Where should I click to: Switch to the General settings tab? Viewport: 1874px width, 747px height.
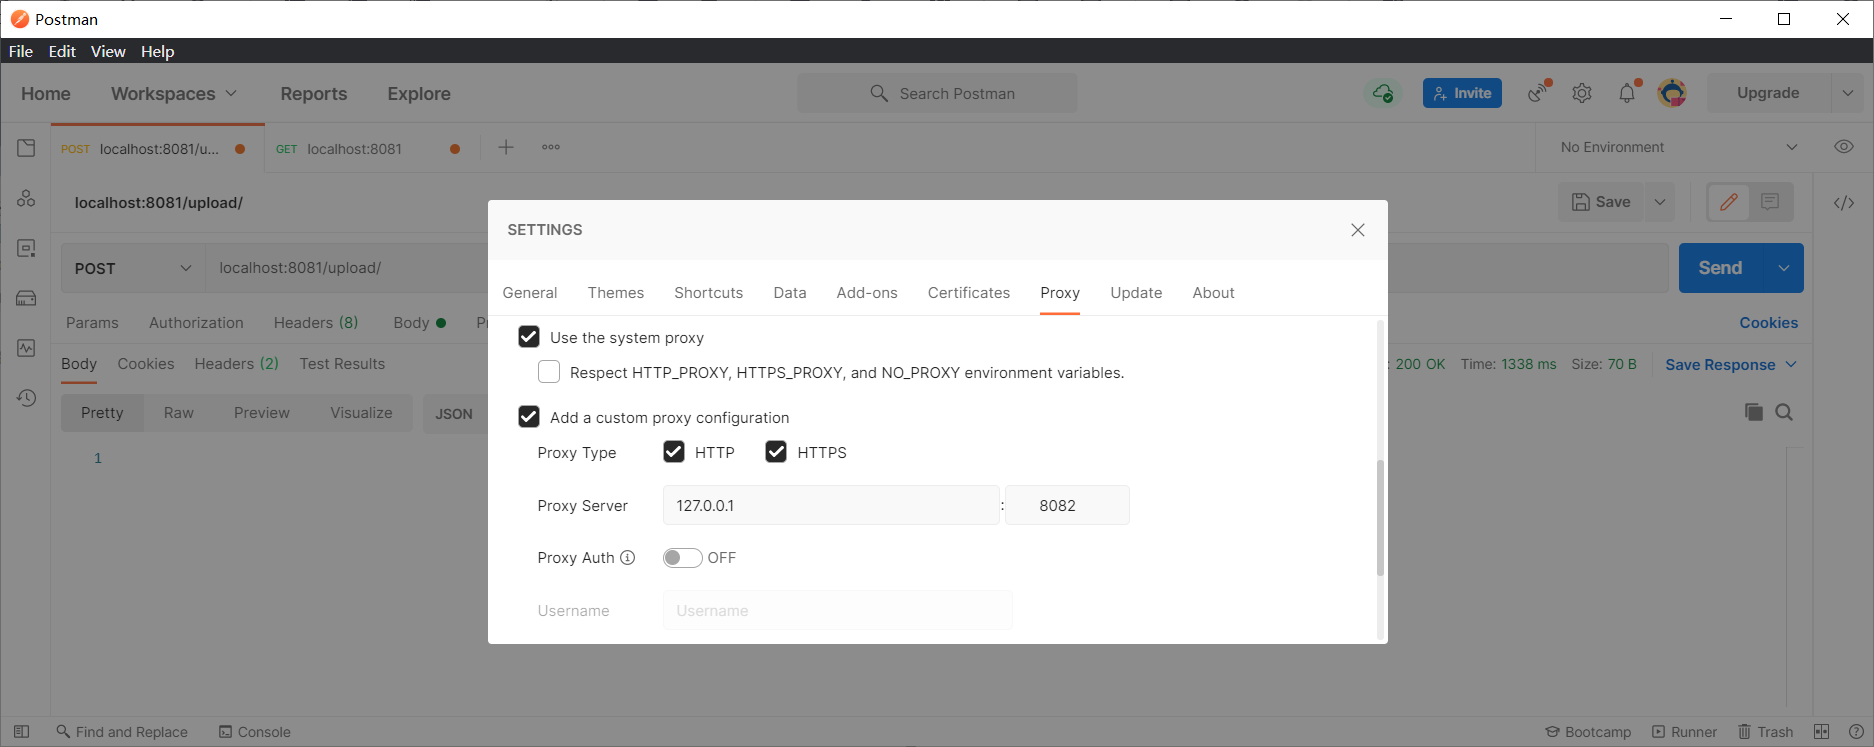tap(530, 293)
